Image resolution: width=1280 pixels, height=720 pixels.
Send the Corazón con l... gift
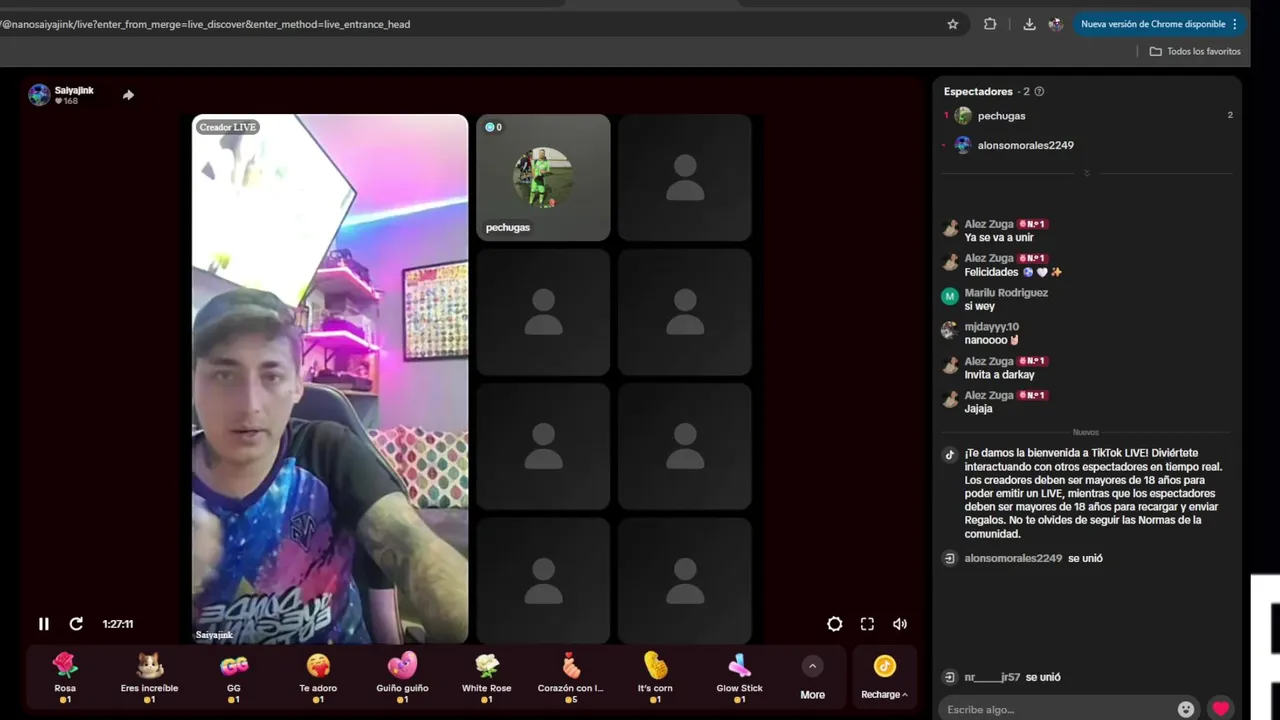571,677
